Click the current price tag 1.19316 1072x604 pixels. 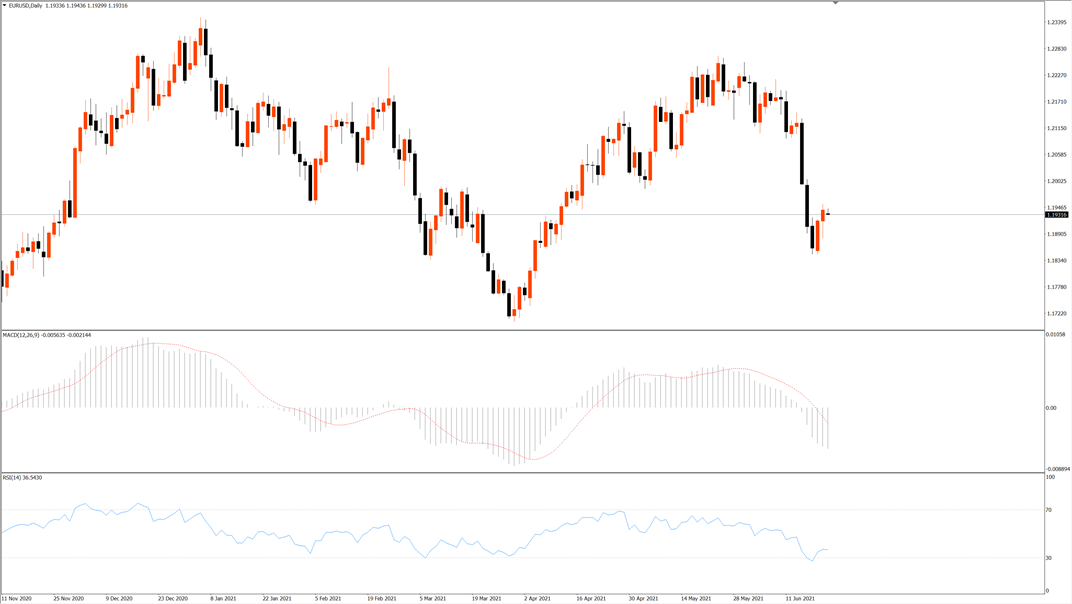1057,215
